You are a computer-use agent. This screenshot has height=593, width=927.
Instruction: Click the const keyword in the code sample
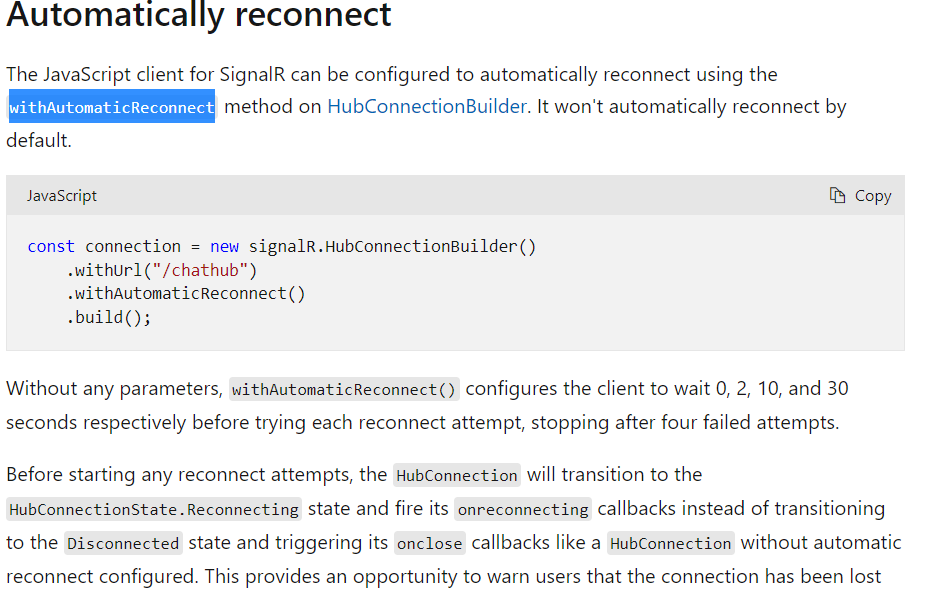(50, 246)
